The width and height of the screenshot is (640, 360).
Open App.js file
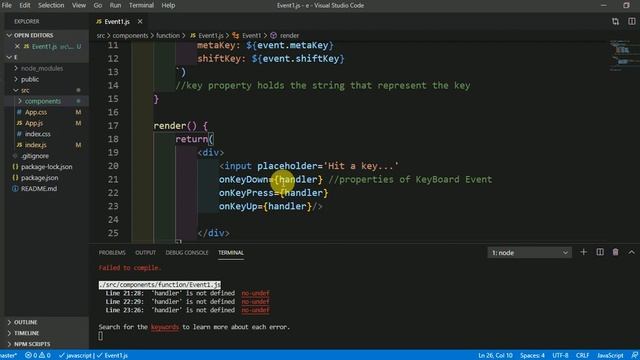coord(34,123)
